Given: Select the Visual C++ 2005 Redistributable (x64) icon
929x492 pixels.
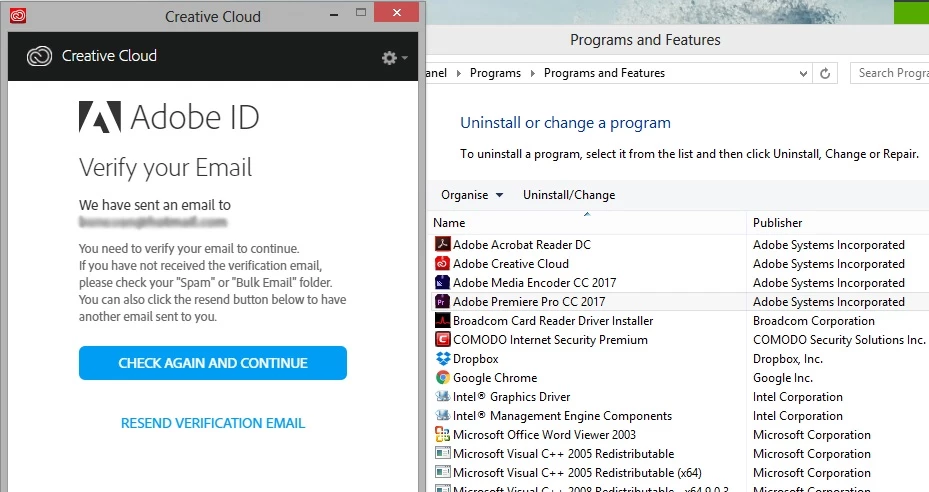Looking at the screenshot, I should coord(443,472).
